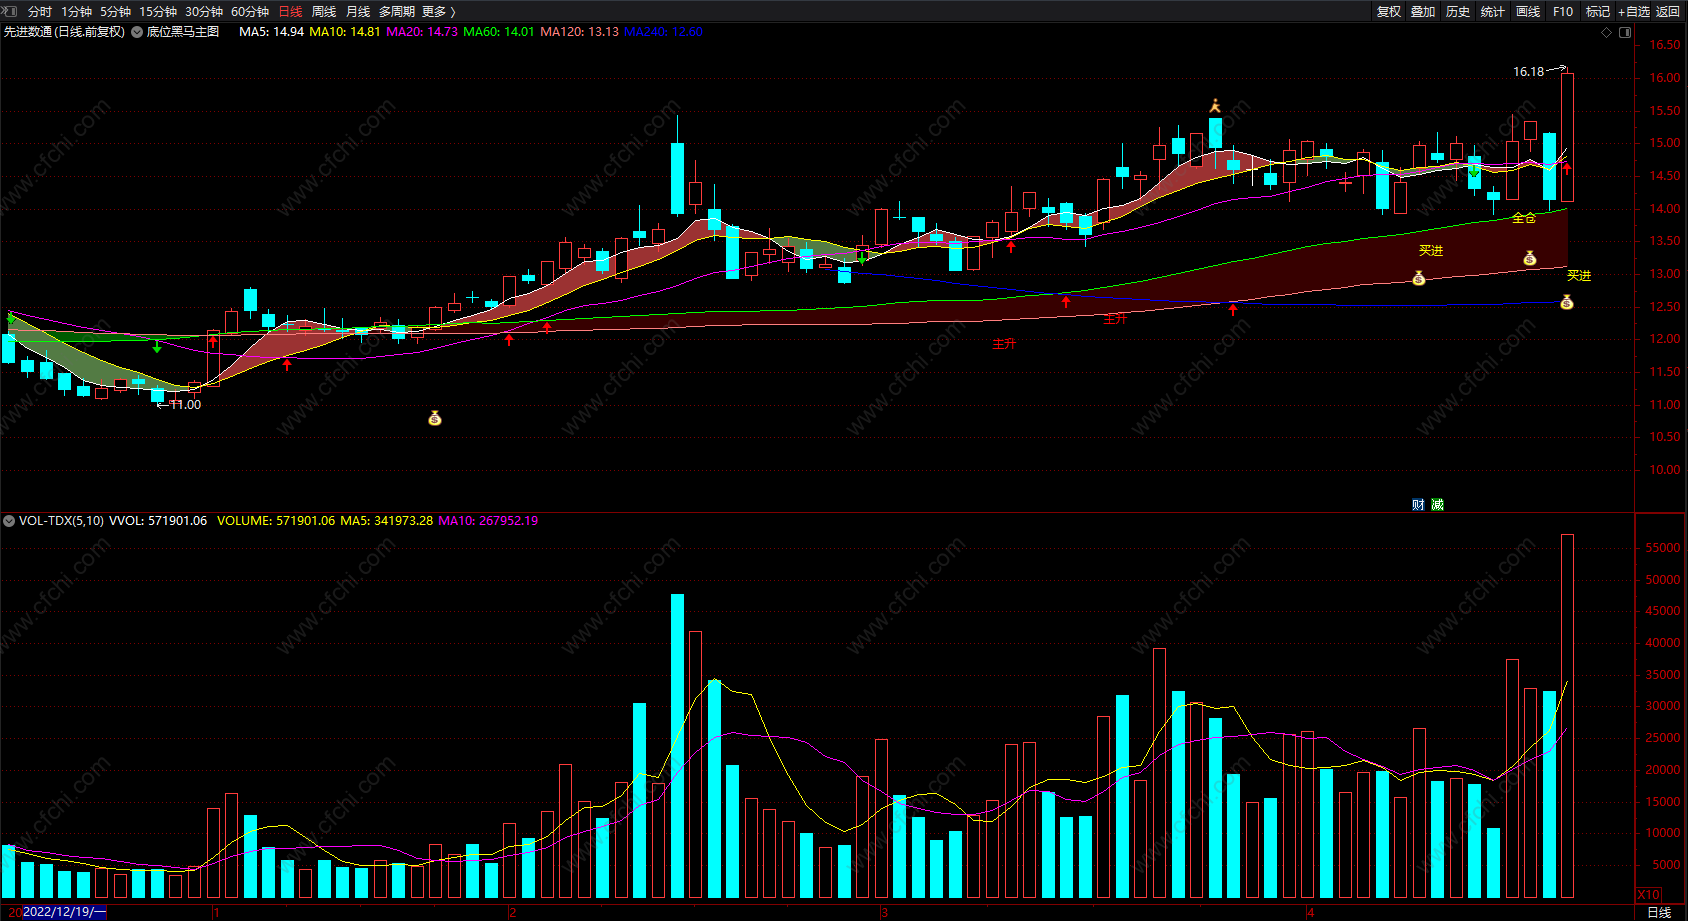Switch to the 周线 weekly tab
Screen dimensions: 1688x921
324,12
